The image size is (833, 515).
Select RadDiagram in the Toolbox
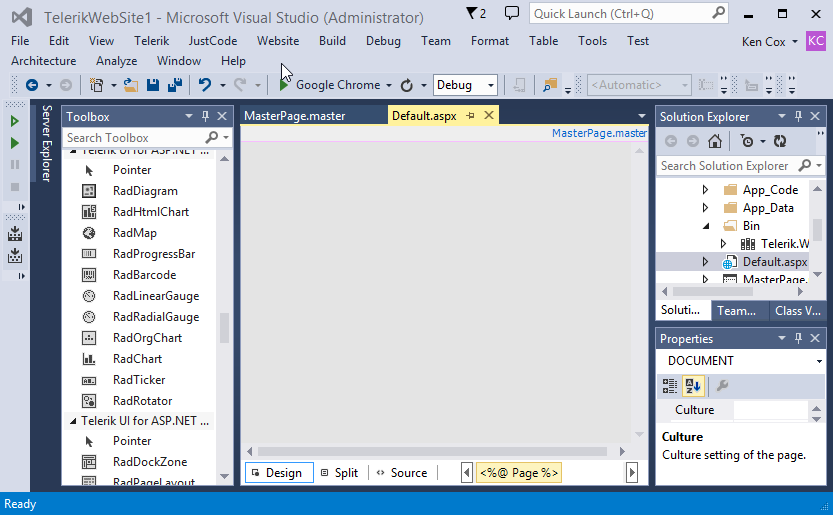(x=145, y=191)
